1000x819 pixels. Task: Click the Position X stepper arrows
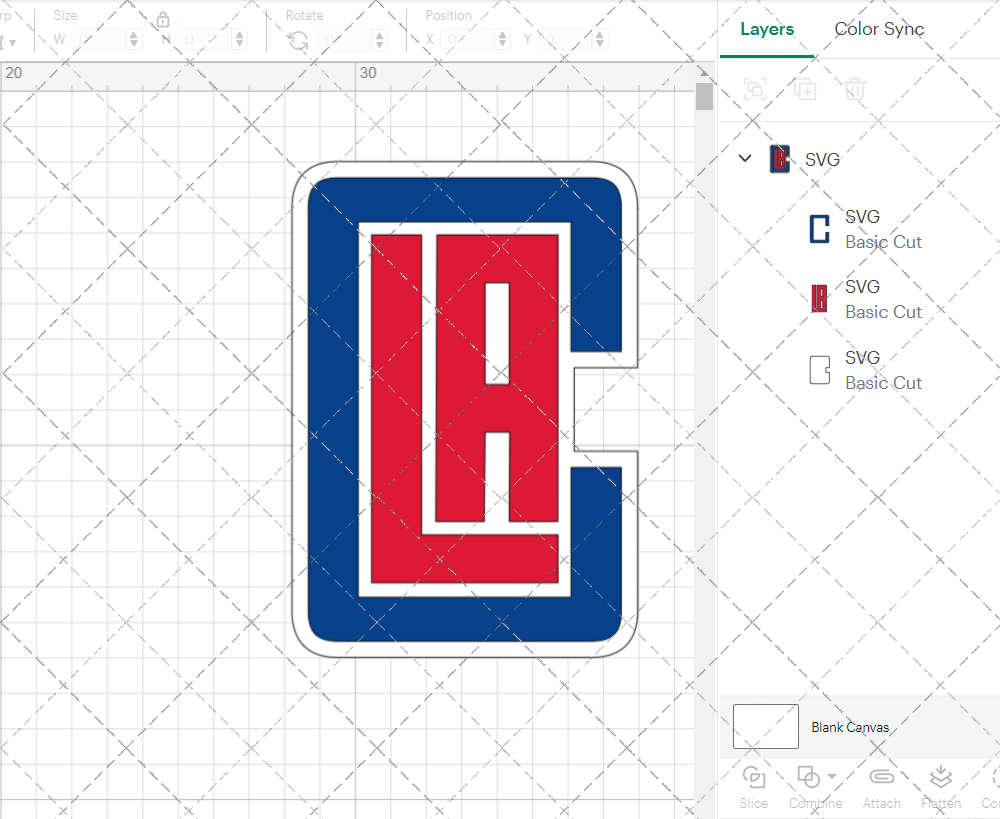[x=503, y=40]
